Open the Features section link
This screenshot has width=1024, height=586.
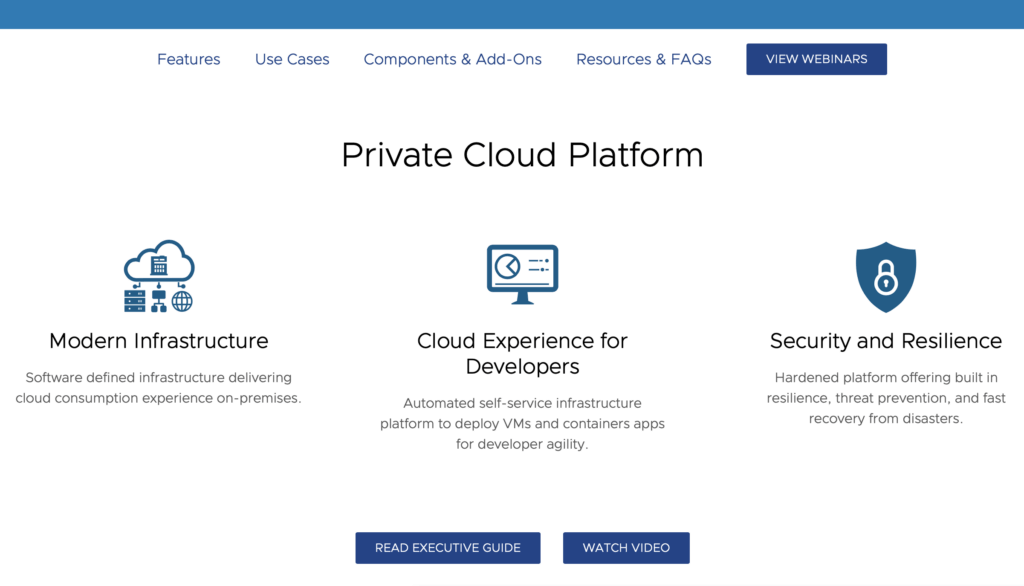188,59
